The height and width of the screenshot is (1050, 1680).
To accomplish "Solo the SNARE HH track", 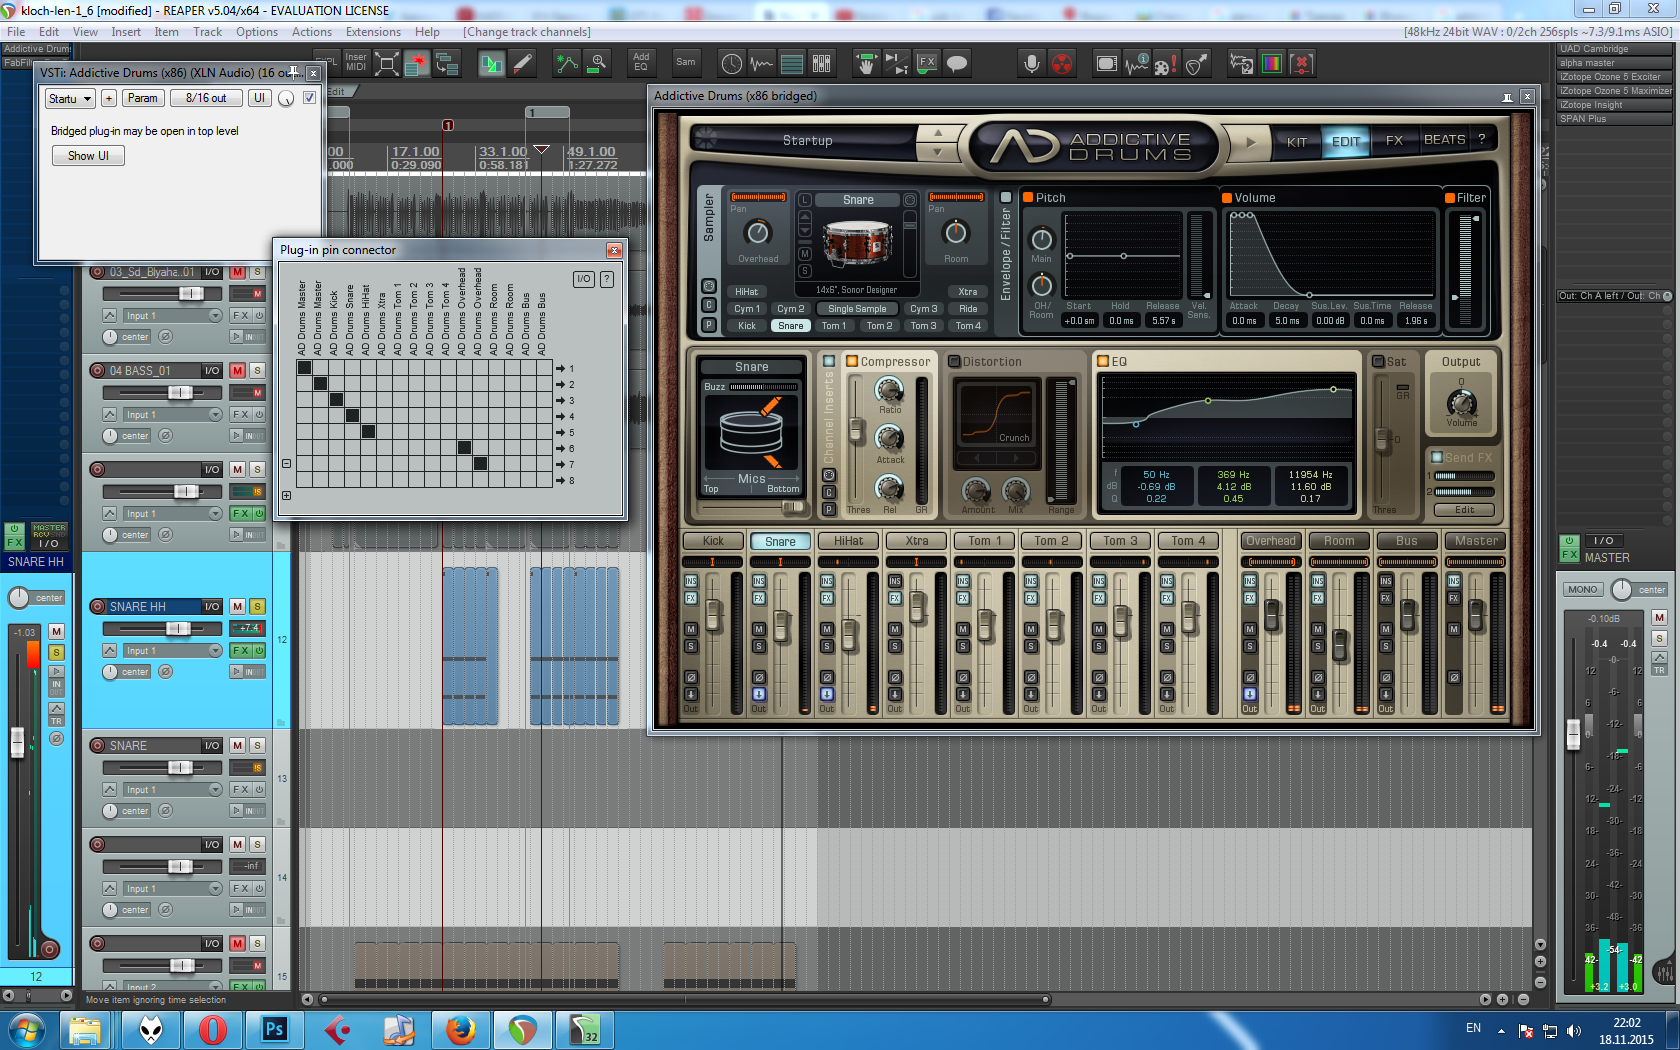I will point(257,606).
